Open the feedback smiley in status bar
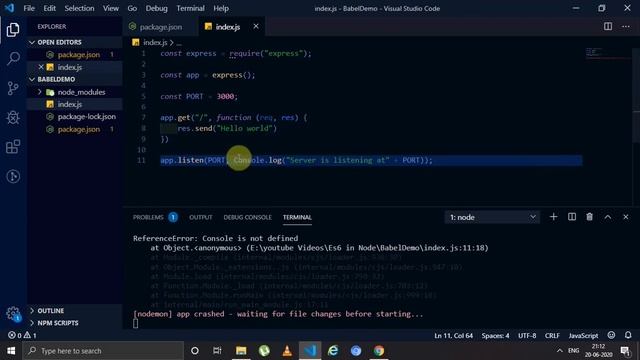Screen dimensions: 640x360 pos(611,335)
